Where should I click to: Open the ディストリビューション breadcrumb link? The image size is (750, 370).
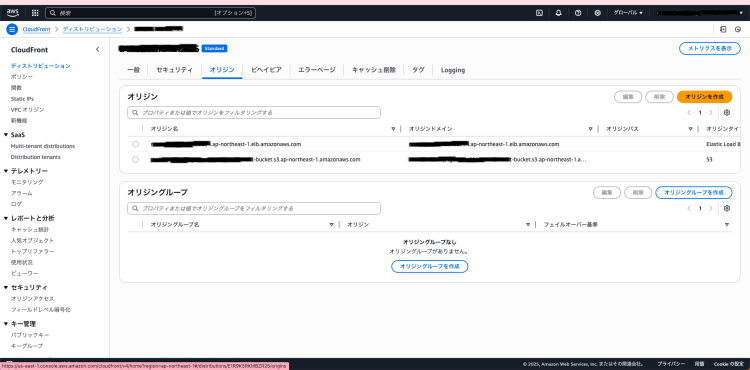point(92,30)
